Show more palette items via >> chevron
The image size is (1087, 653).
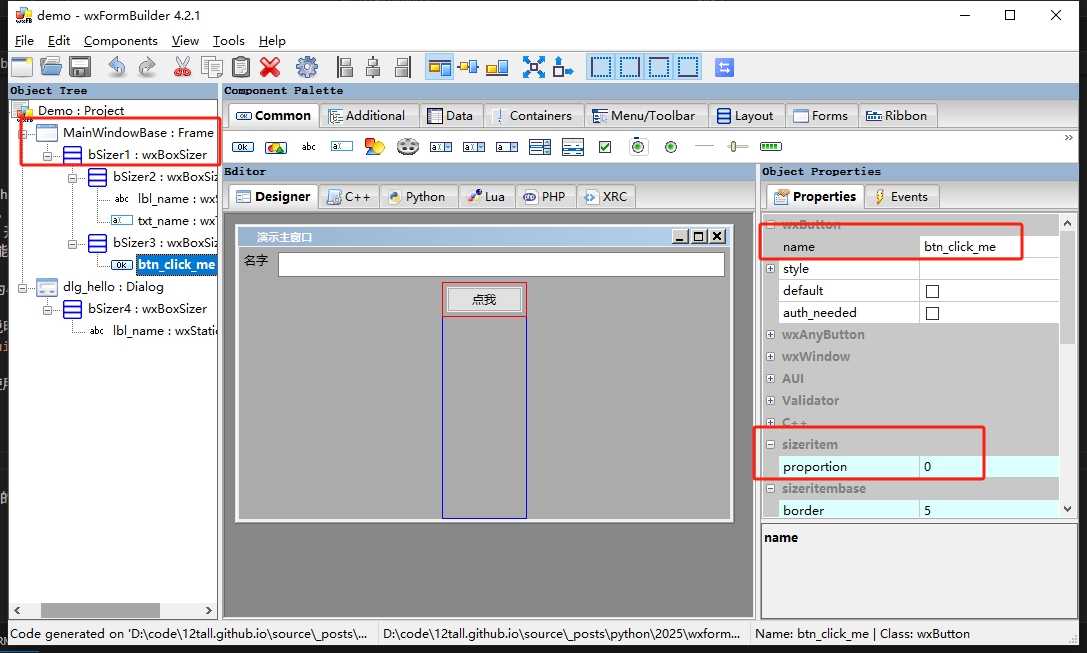click(1068, 137)
